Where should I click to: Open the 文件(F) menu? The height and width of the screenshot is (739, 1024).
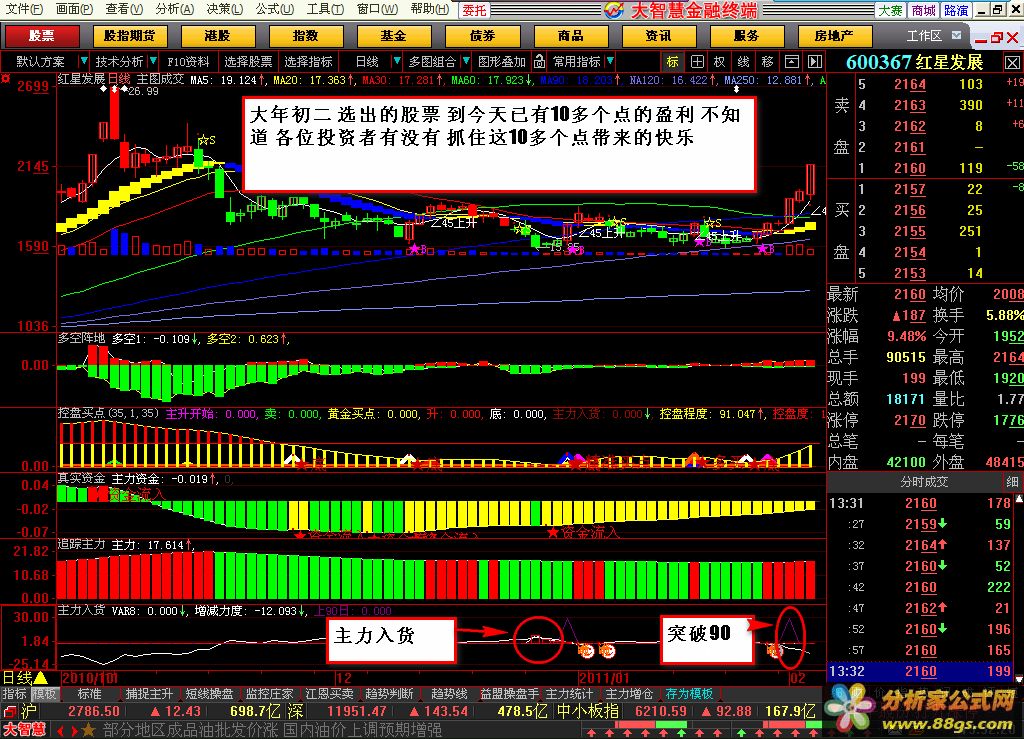pyautogui.click(x=24, y=9)
